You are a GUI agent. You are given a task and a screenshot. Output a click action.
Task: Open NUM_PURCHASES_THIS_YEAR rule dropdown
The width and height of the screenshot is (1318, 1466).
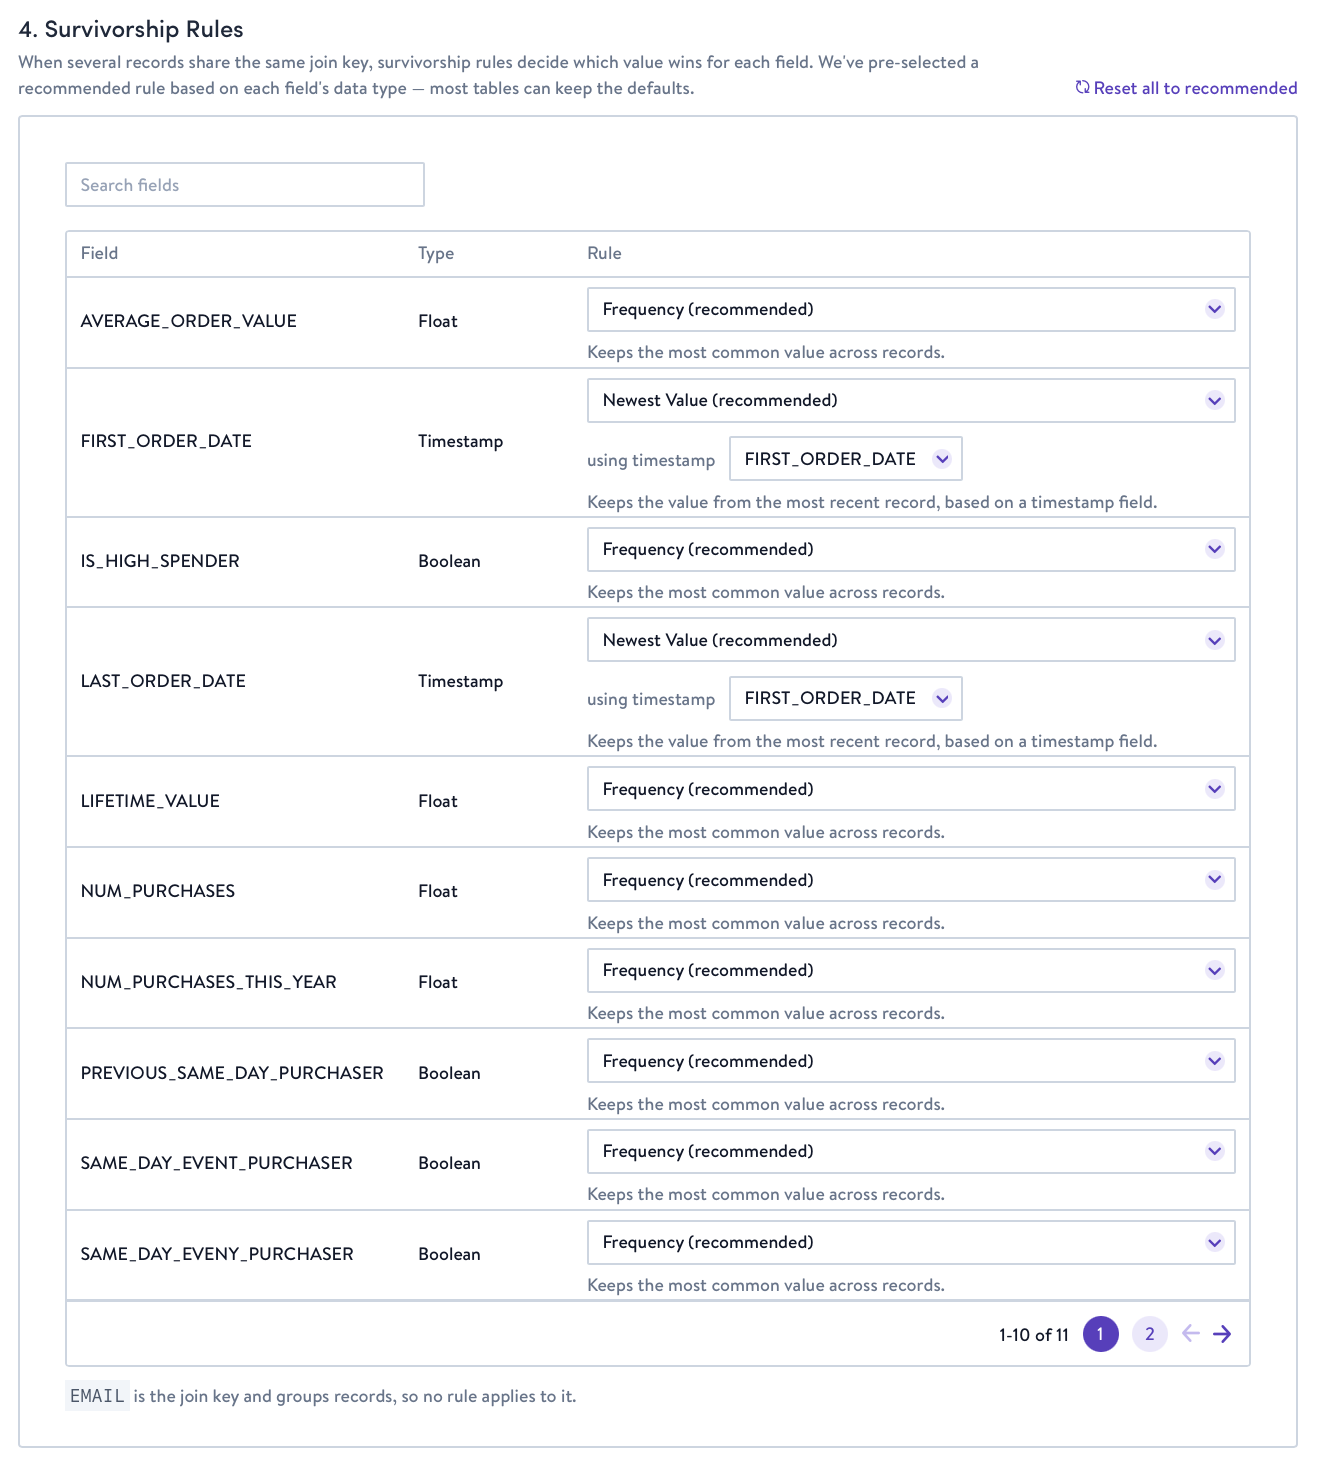(x=911, y=970)
